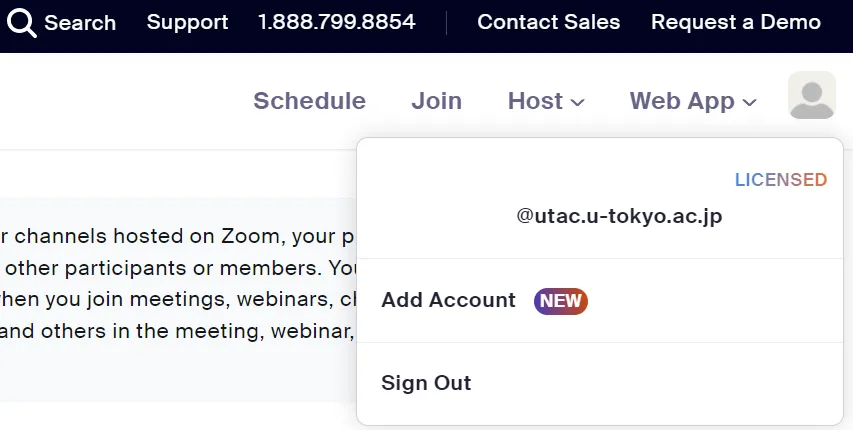The image size is (853, 430).
Task: Click the Web App chevron arrow
Action: 750,102
